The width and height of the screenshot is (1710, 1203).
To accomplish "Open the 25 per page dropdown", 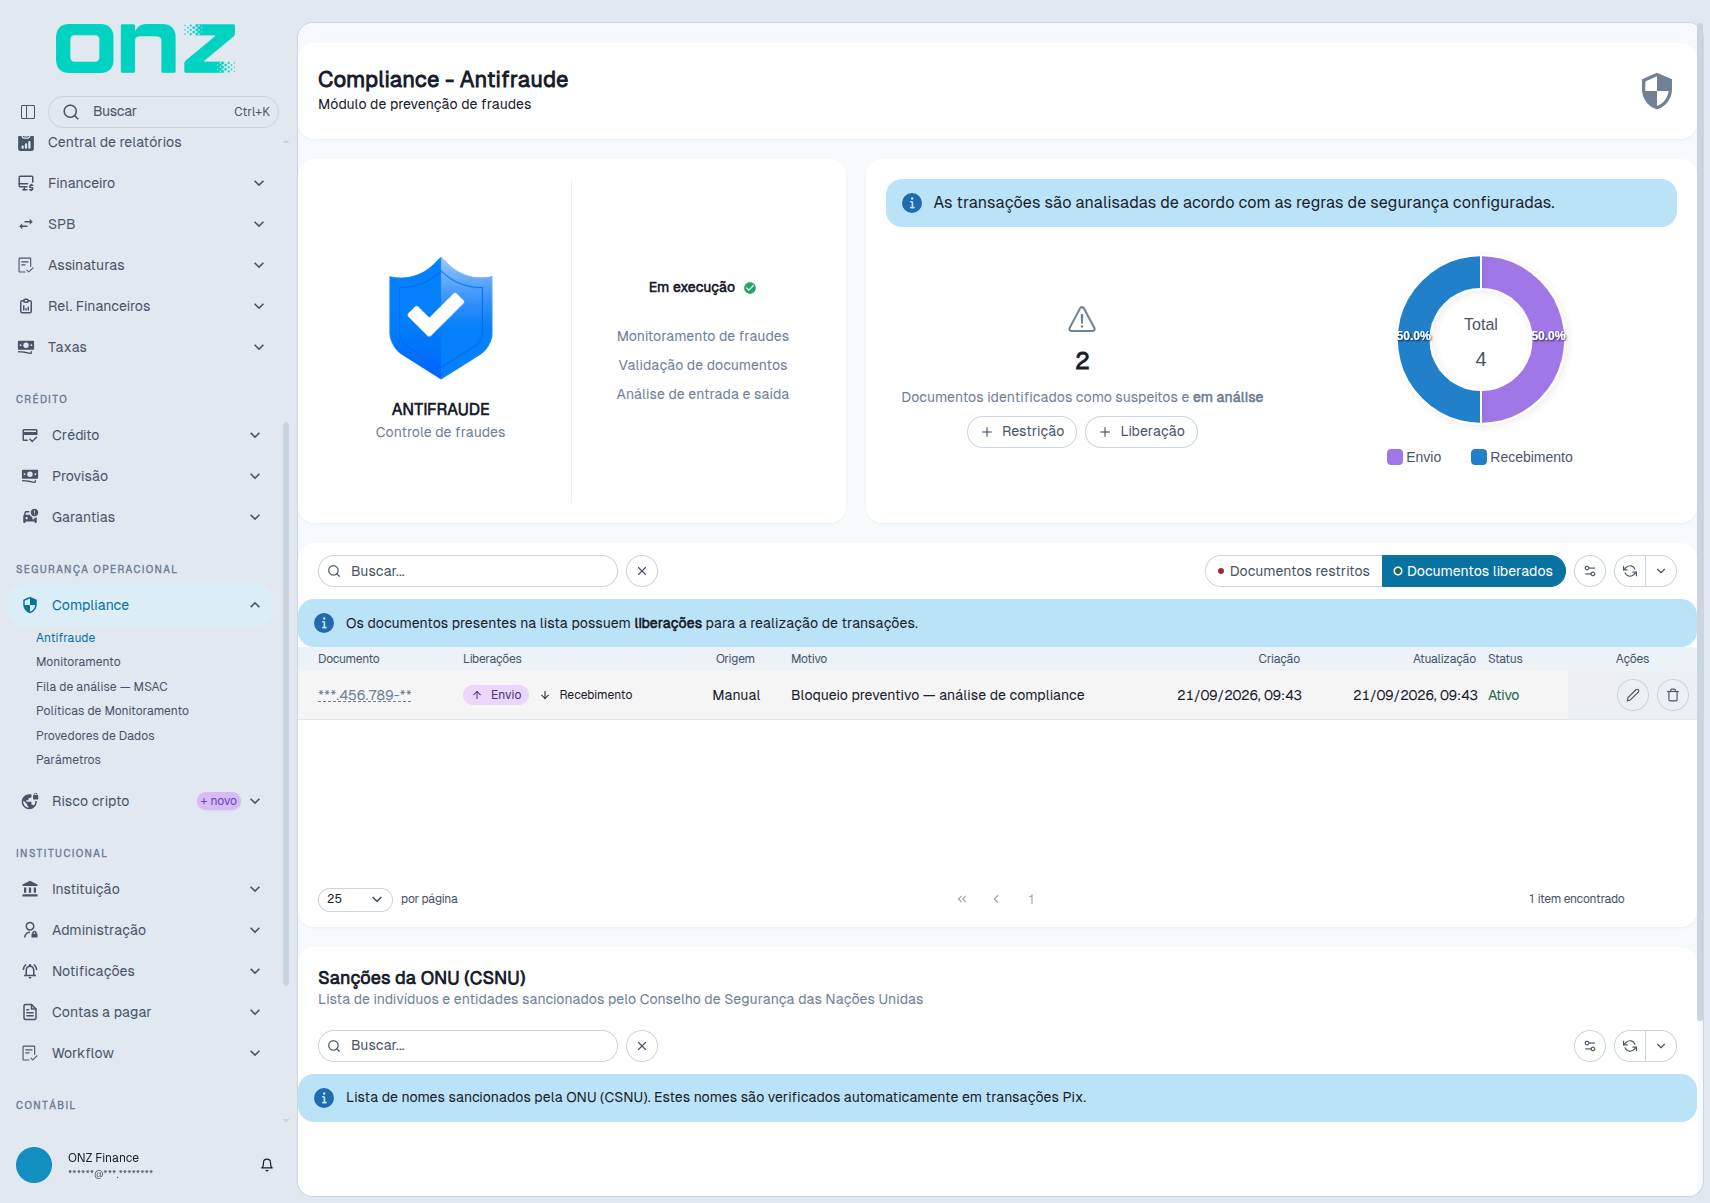I will coord(355,899).
